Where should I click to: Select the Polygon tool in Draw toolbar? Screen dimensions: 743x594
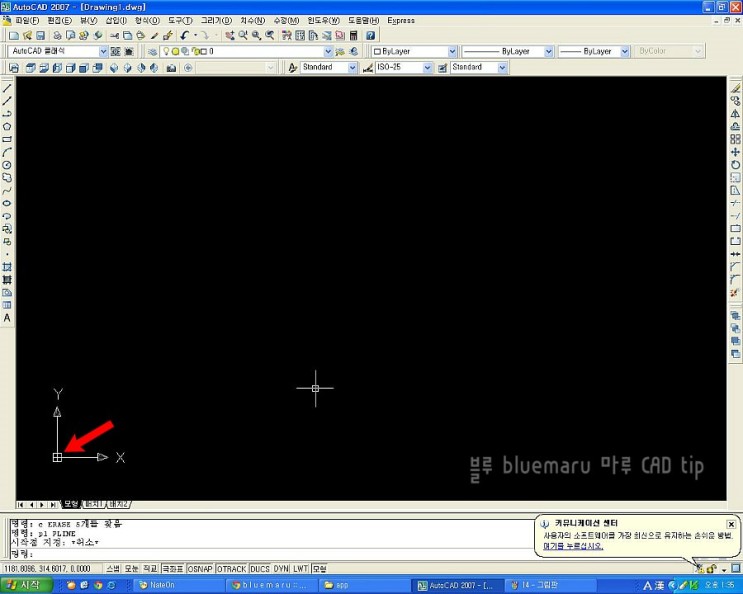[7, 126]
